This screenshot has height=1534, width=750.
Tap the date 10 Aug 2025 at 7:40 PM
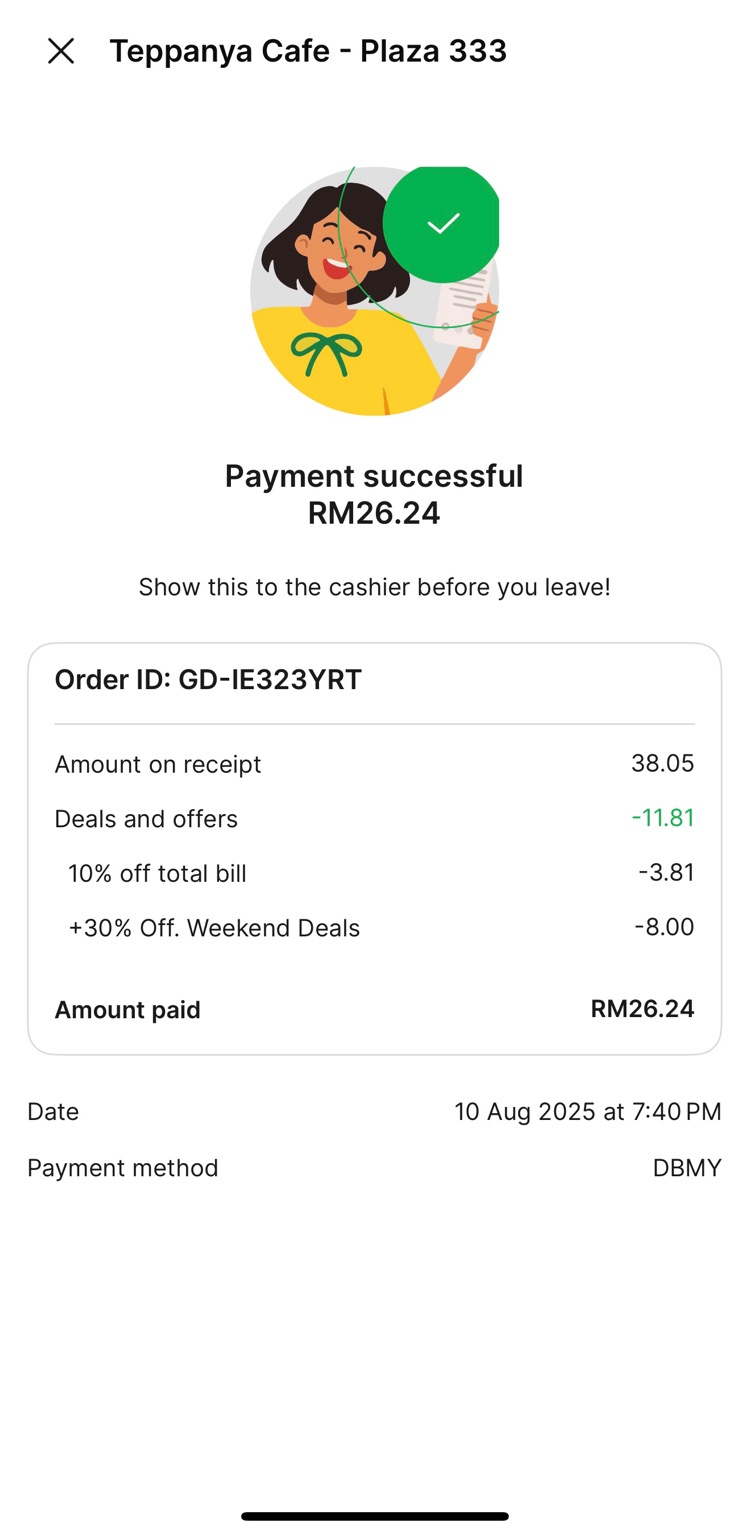(x=587, y=1112)
